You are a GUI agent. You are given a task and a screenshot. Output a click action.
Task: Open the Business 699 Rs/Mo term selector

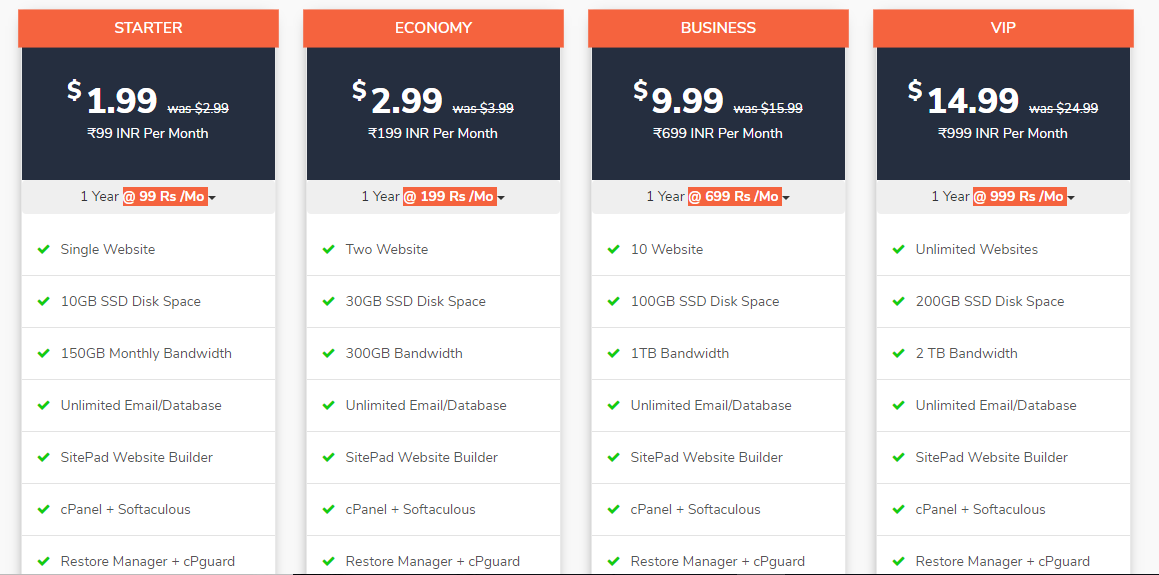point(718,197)
